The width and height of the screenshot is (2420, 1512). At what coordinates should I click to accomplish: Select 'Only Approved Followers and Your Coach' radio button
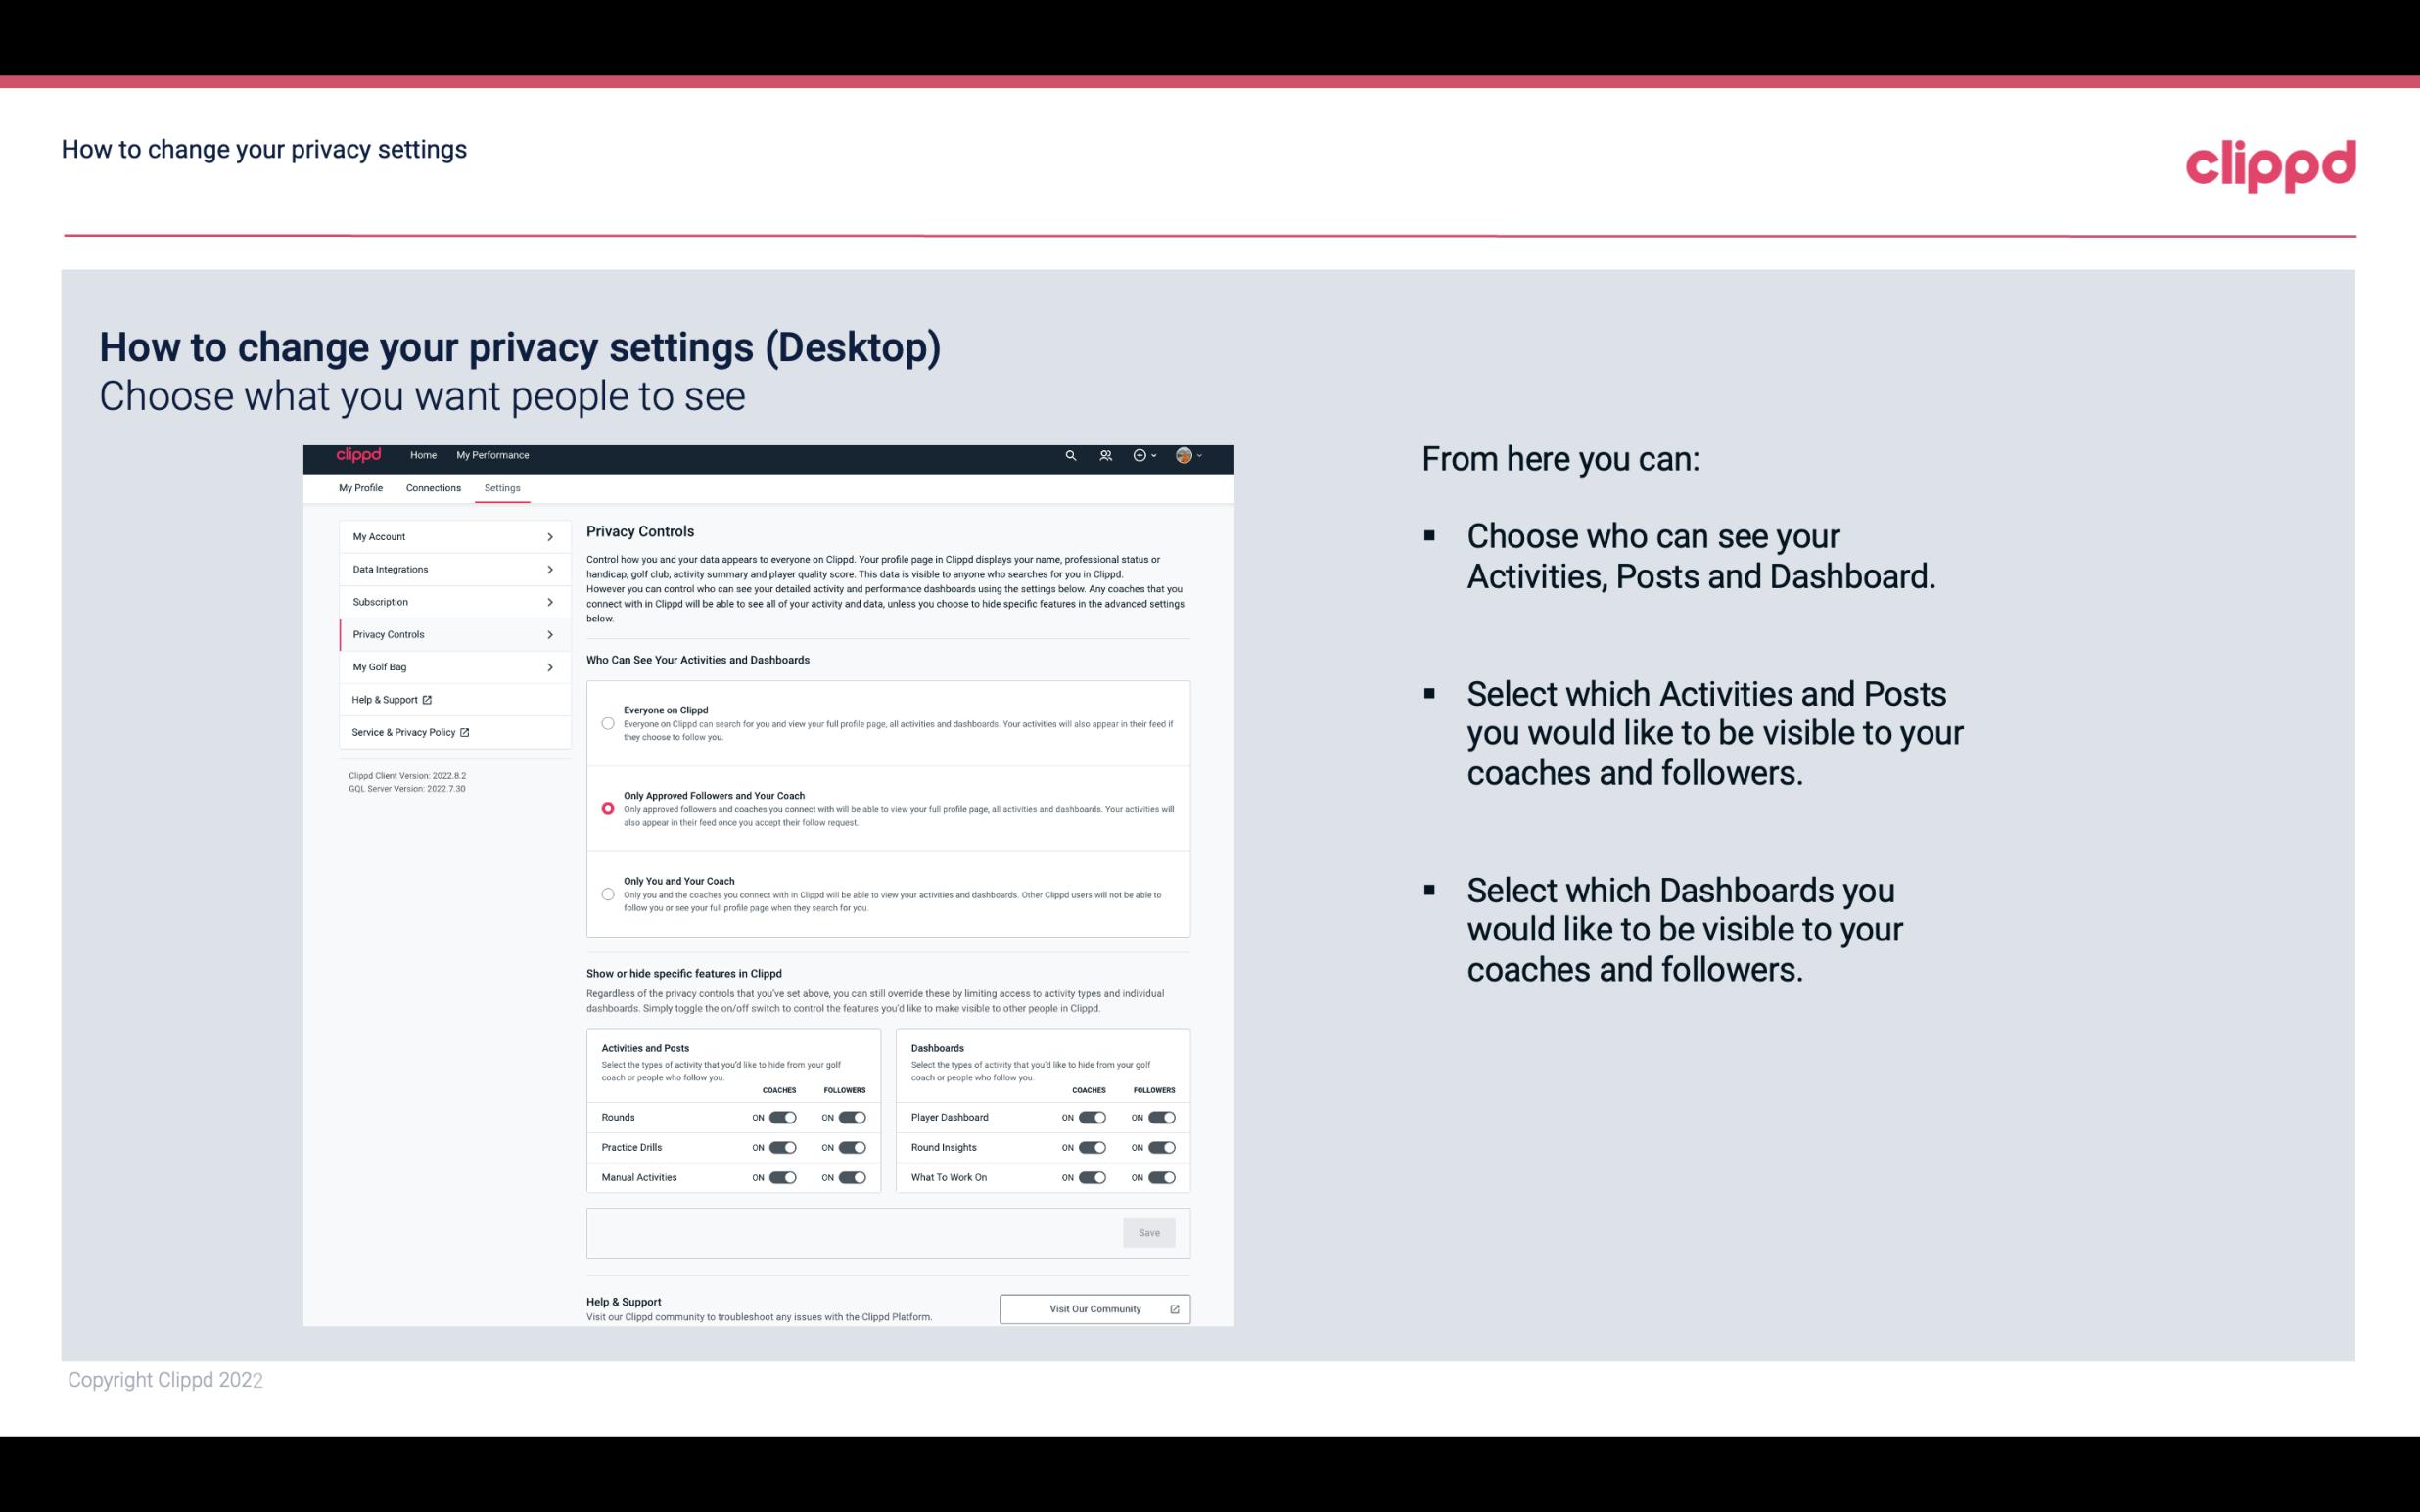coord(606,808)
